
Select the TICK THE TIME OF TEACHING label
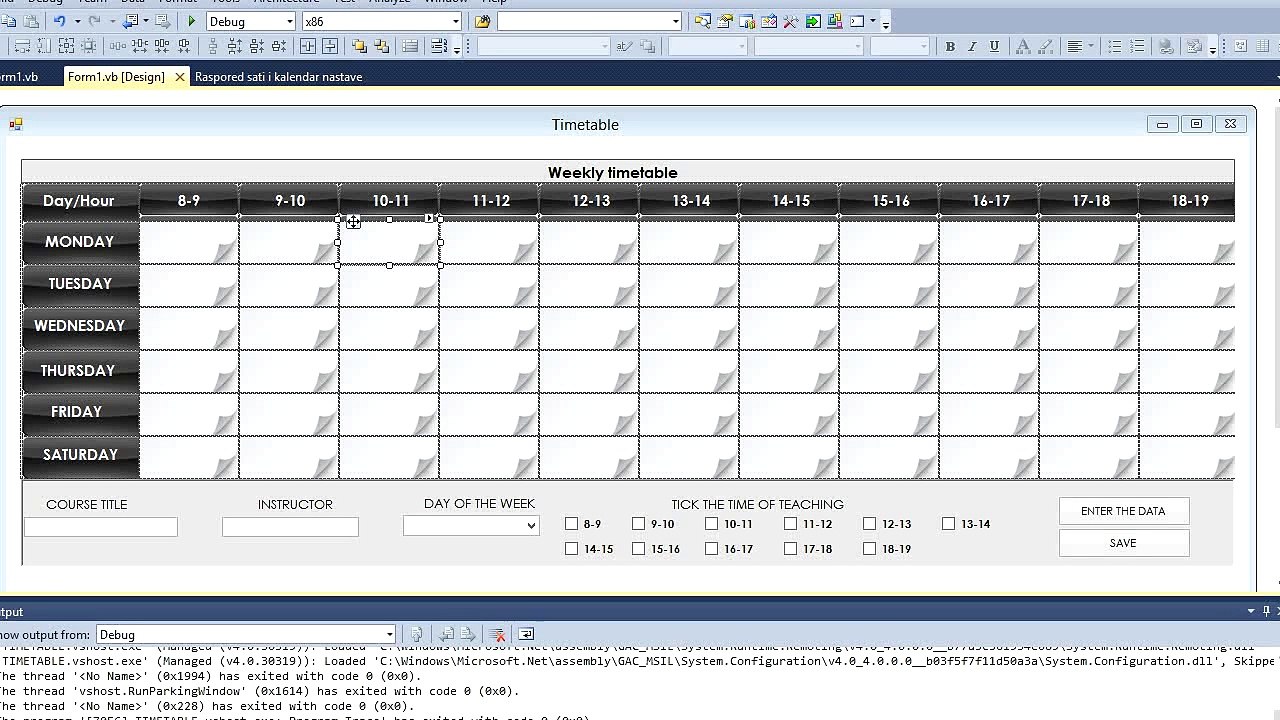point(757,505)
